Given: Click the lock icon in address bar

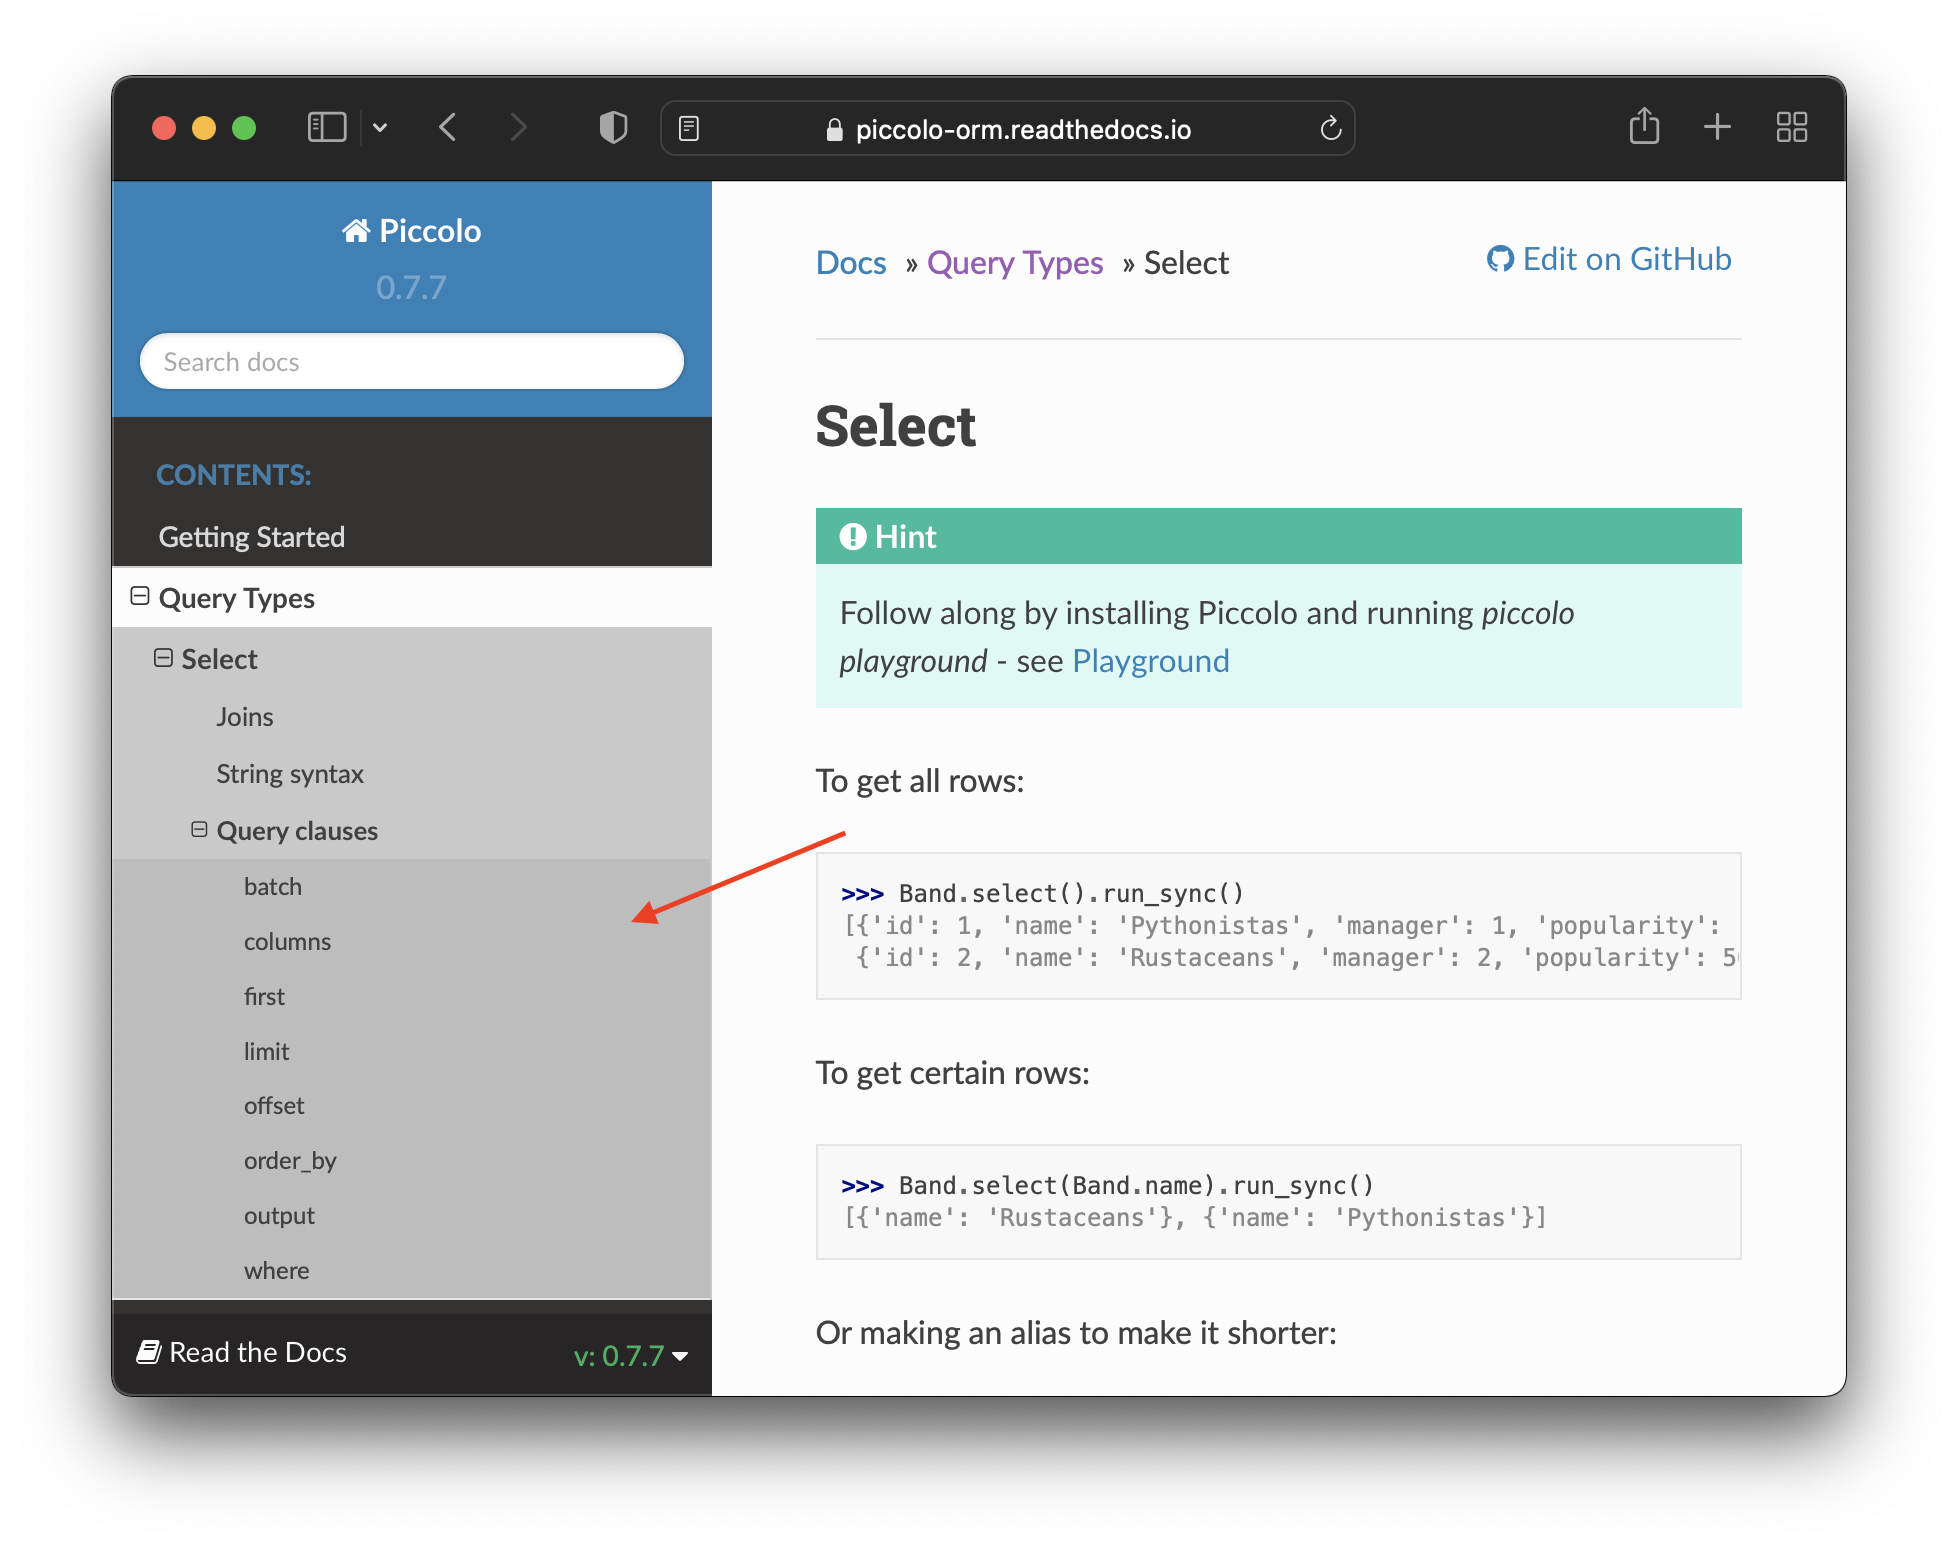Looking at the screenshot, I should (x=834, y=130).
